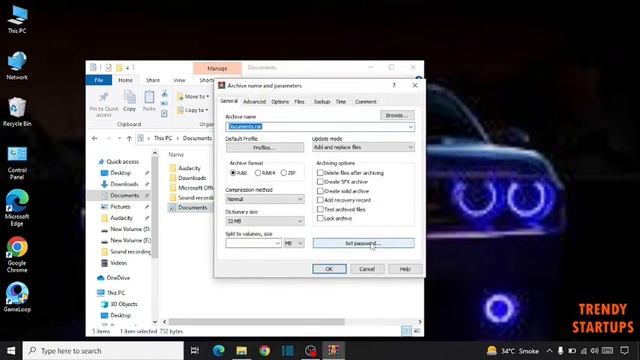The image size is (640, 360).
Task: Click the Profiles button
Action: coord(265,147)
